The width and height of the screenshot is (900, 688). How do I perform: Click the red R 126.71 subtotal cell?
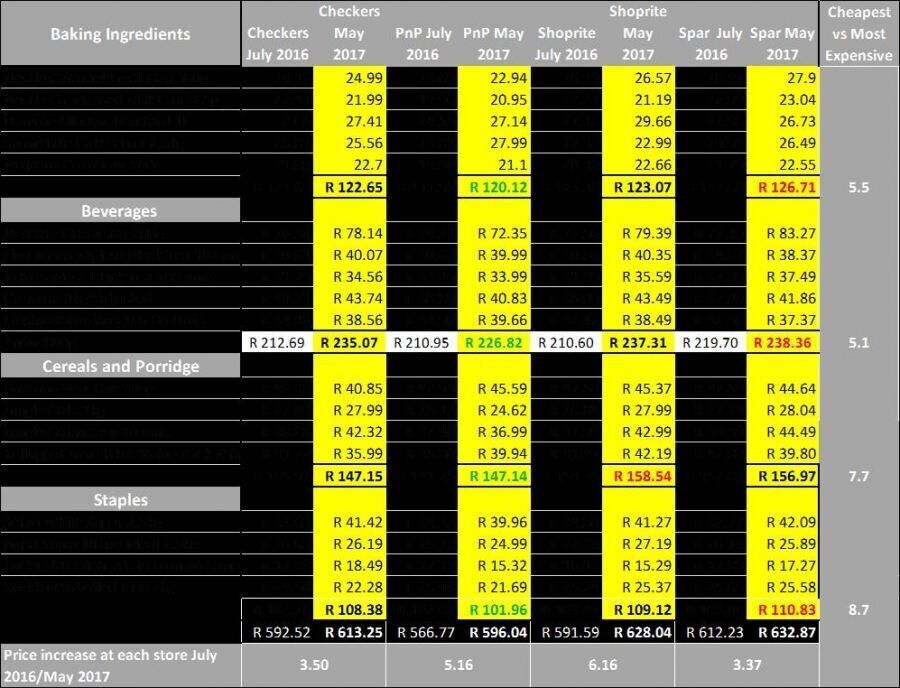click(x=782, y=187)
